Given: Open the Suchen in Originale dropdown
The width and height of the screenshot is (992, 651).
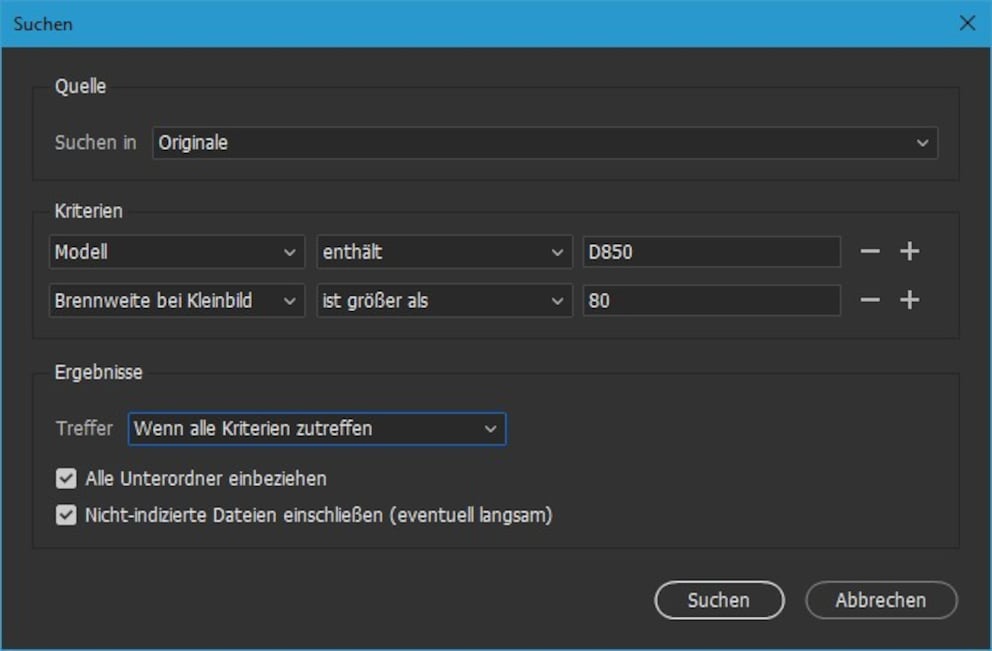Looking at the screenshot, I should point(545,143).
